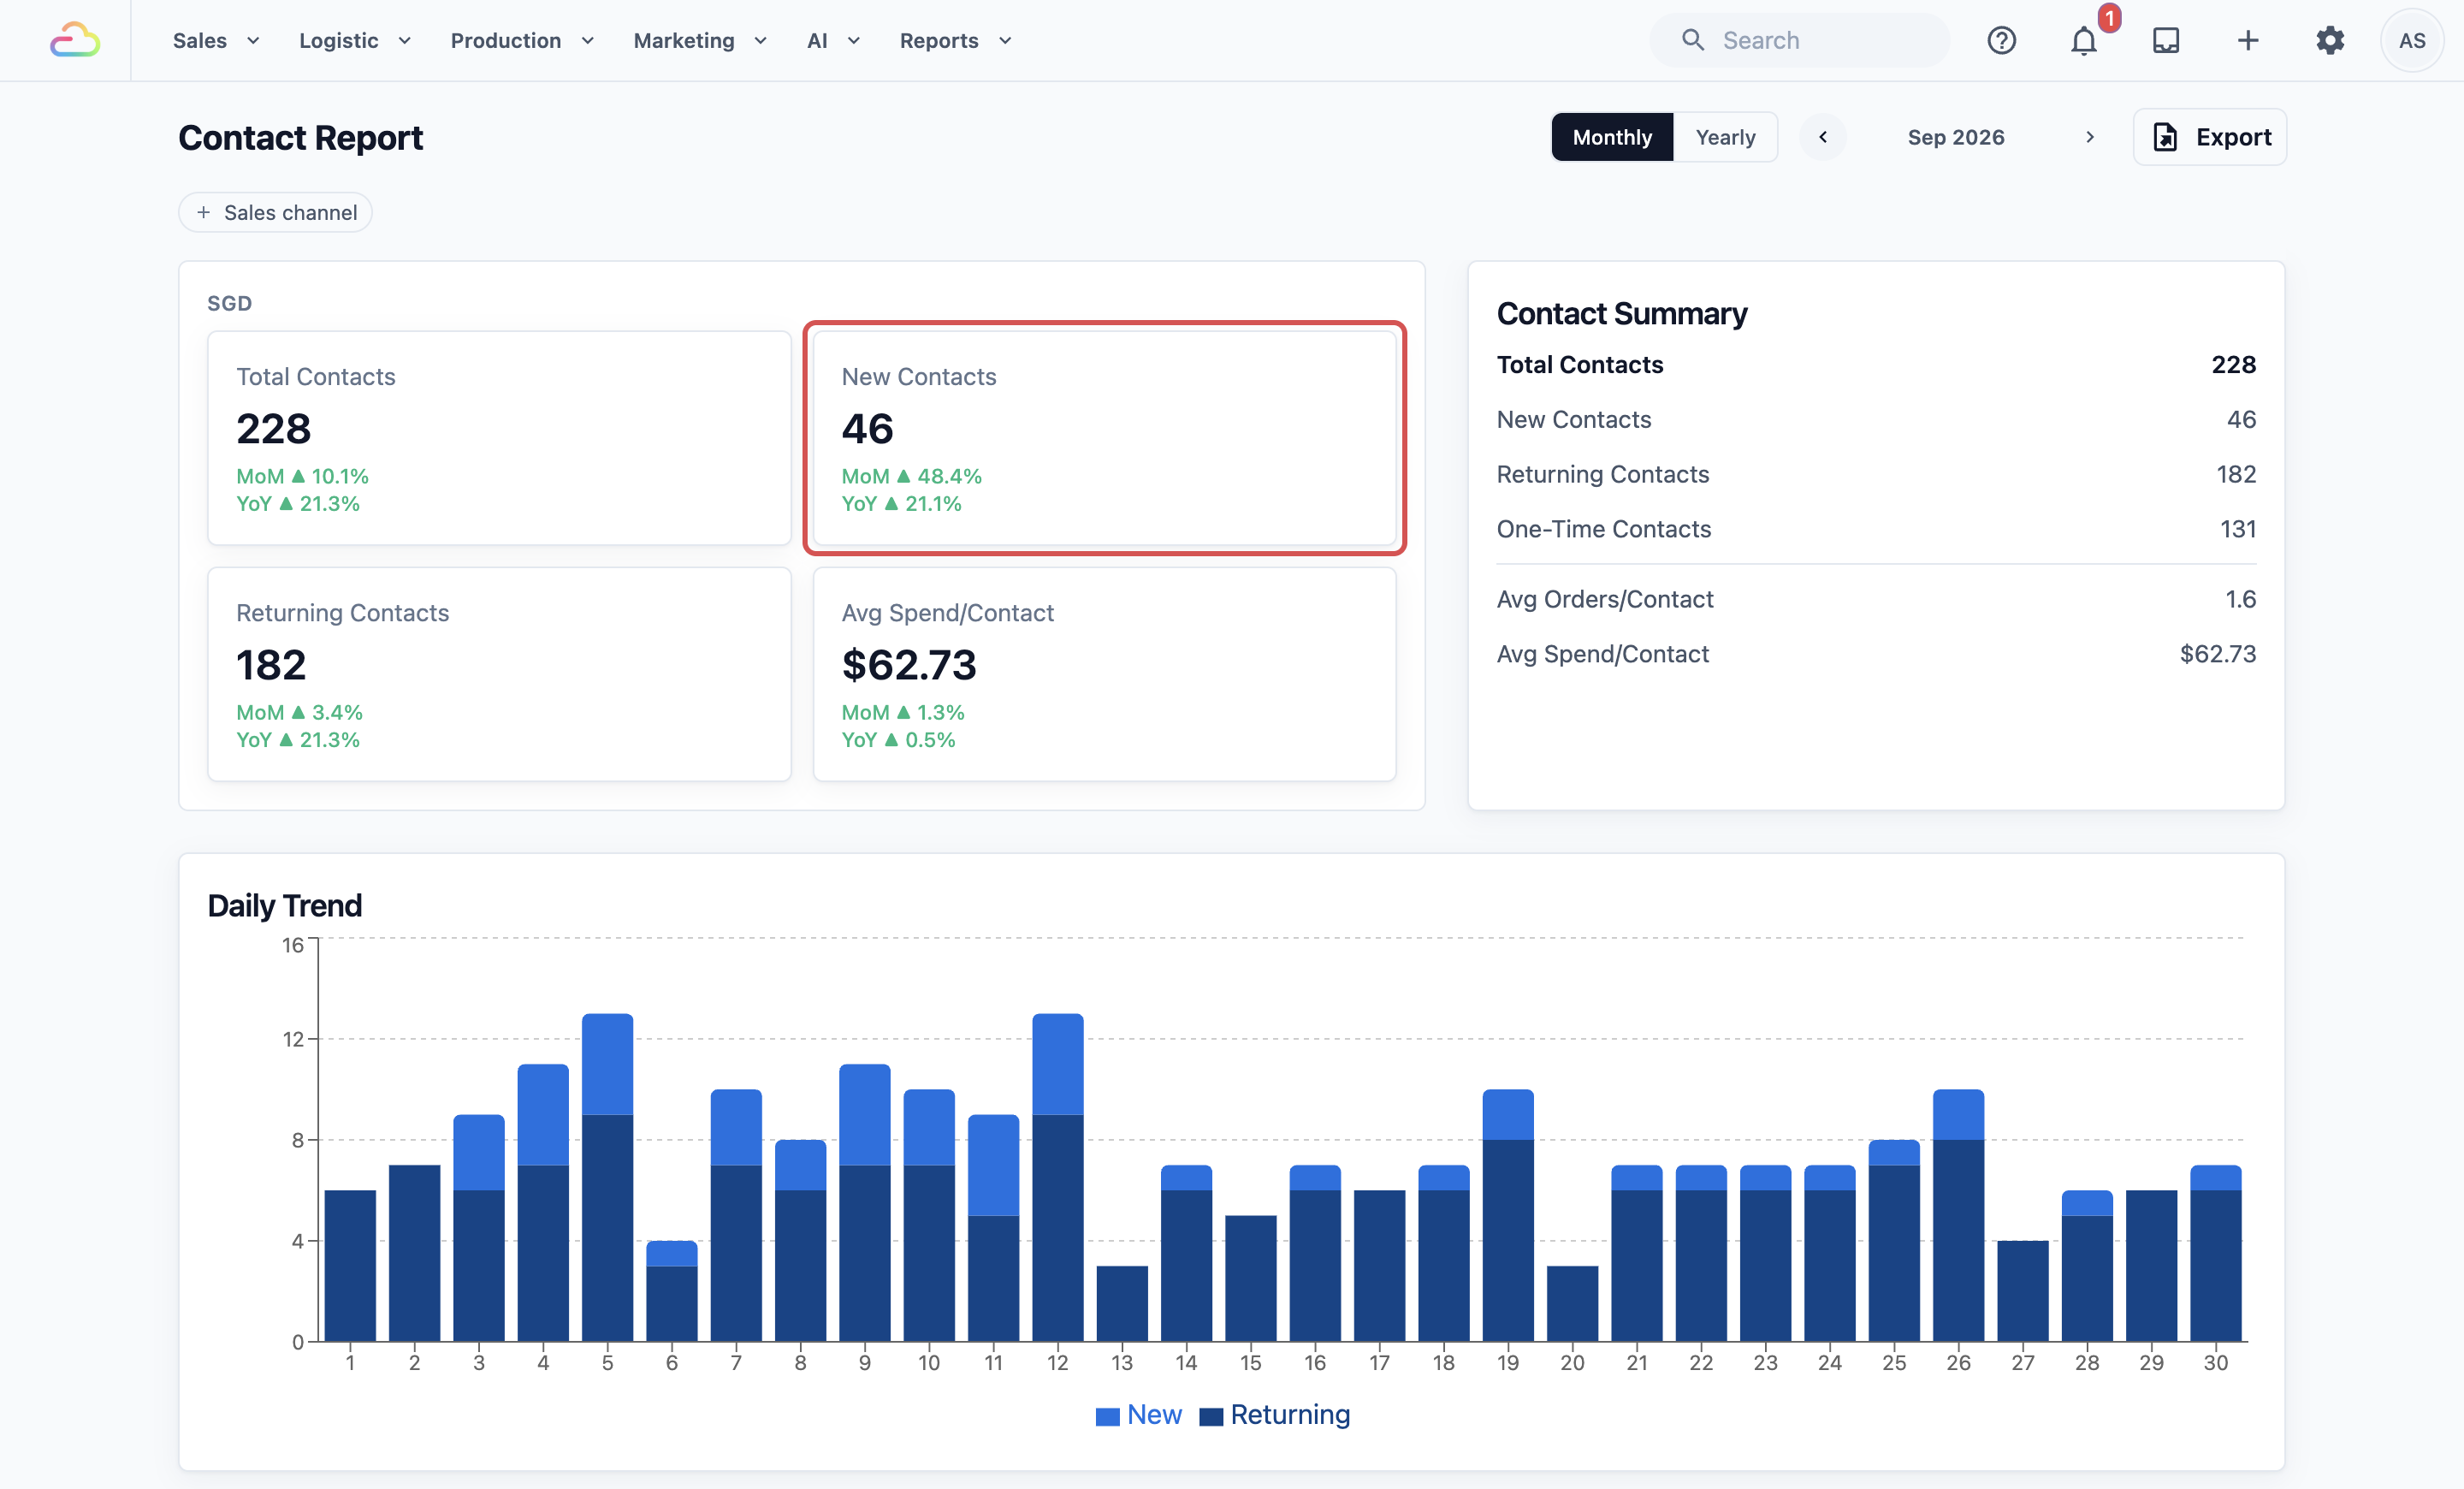Expand the Reports menu

point(955,40)
